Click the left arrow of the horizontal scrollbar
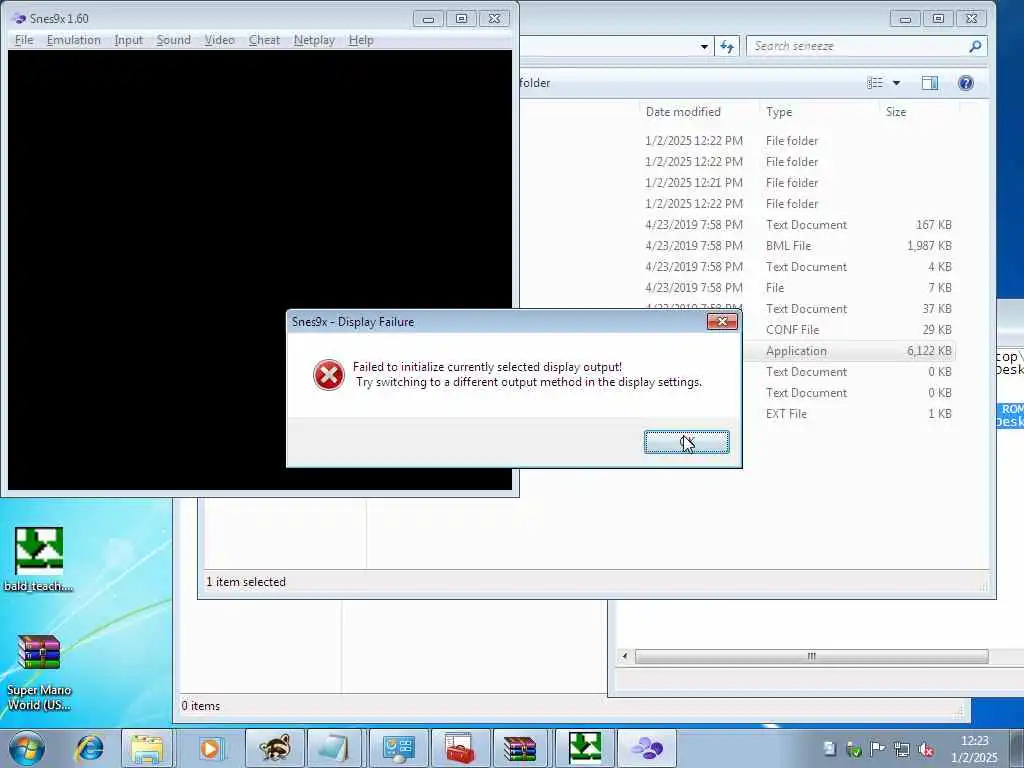Screen dimensions: 1024x768 coord(625,656)
